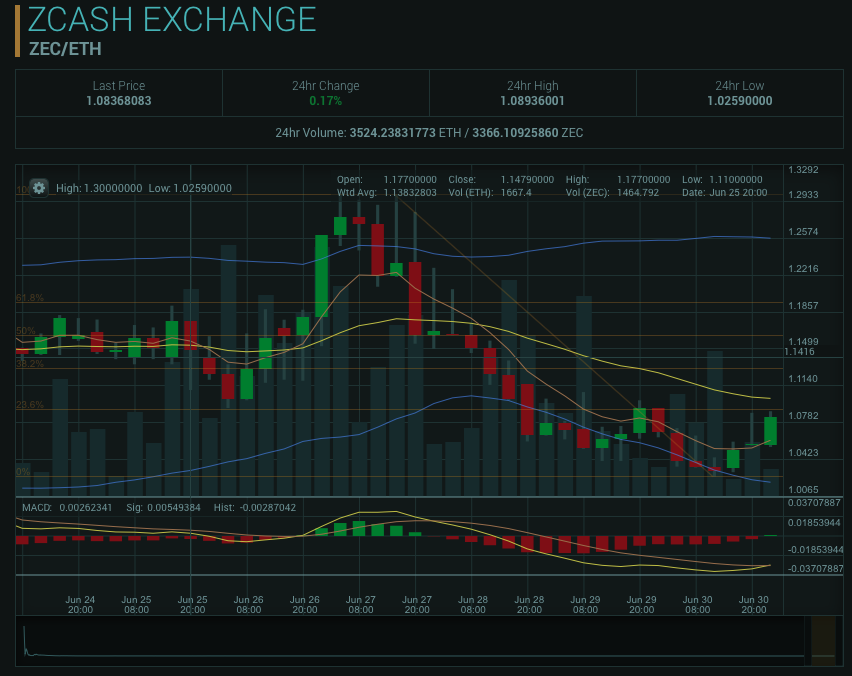This screenshot has height=676, width=852.
Task: Click the Jun 24 20:00 time axis label
Action: [80, 604]
